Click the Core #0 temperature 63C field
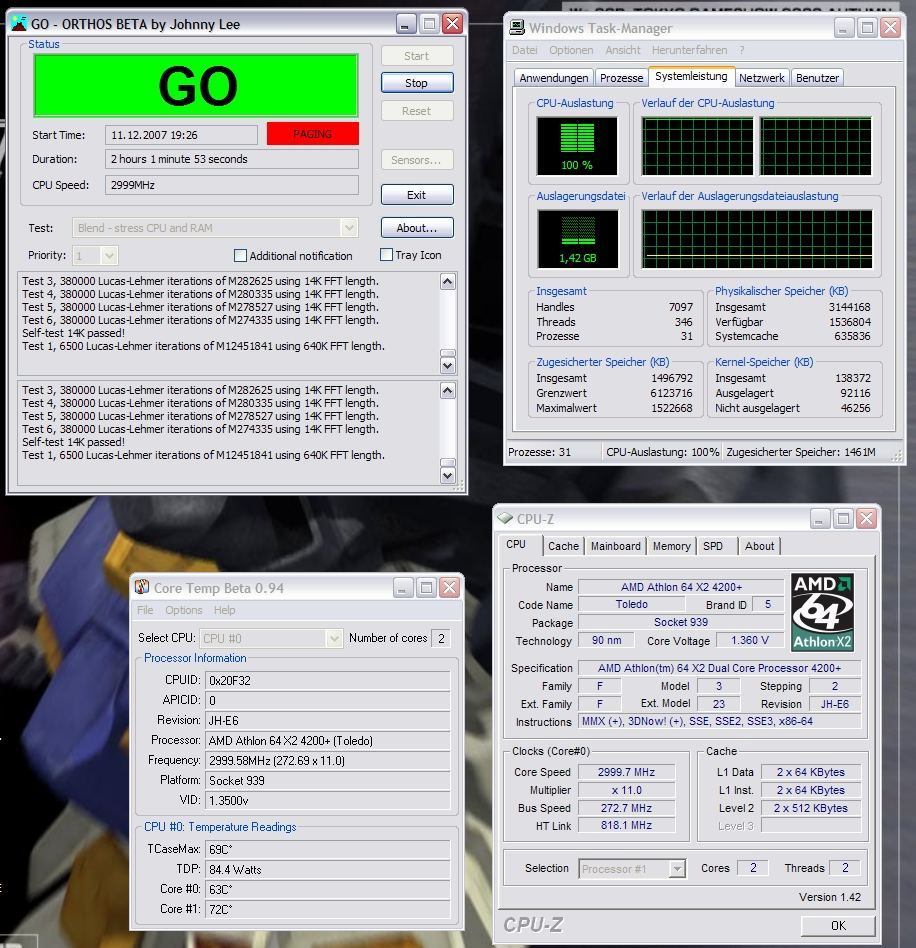 [x=328, y=889]
